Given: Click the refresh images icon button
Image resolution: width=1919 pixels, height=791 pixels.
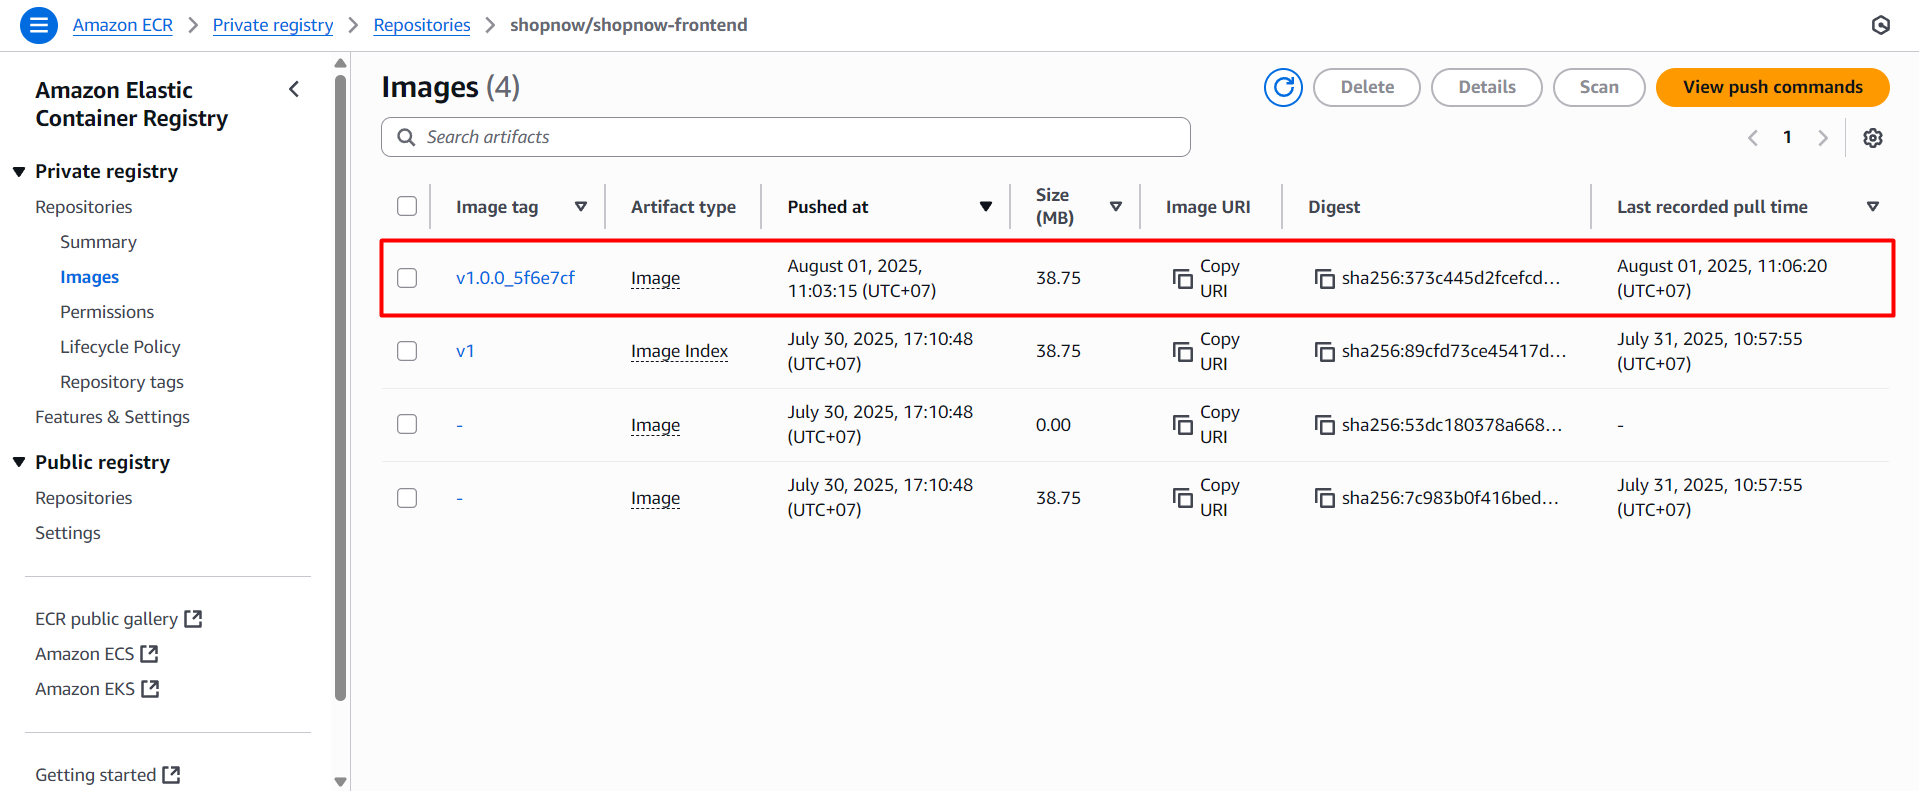Looking at the screenshot, I should click(1283, 87).
